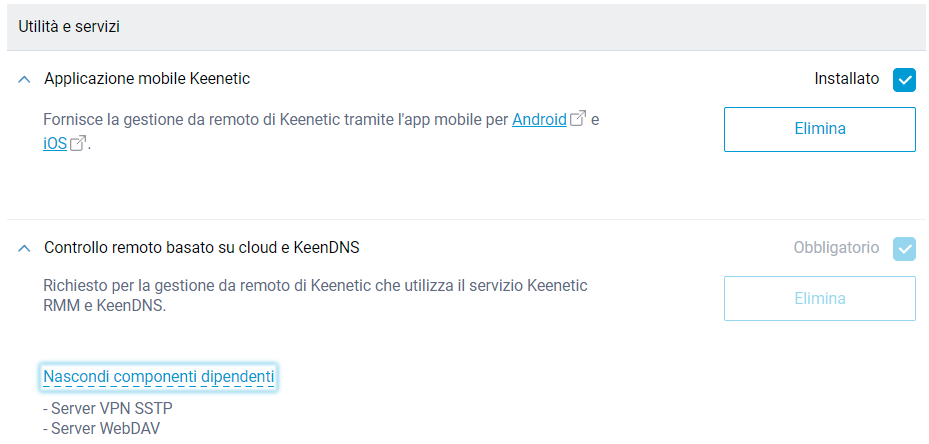
Task: Uncheck the Installato checkbox
Action: point(904,79)
